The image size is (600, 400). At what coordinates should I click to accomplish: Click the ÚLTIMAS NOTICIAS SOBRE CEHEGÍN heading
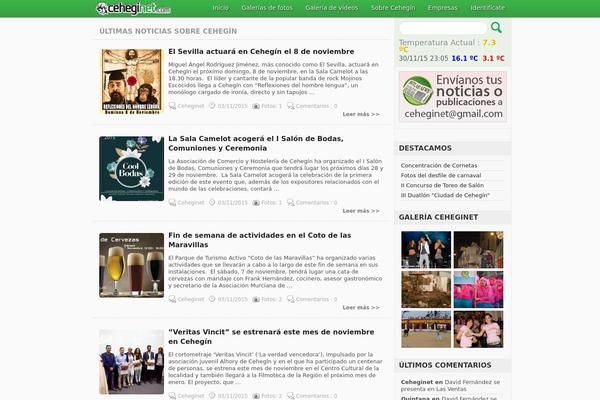tap(168, 31)
